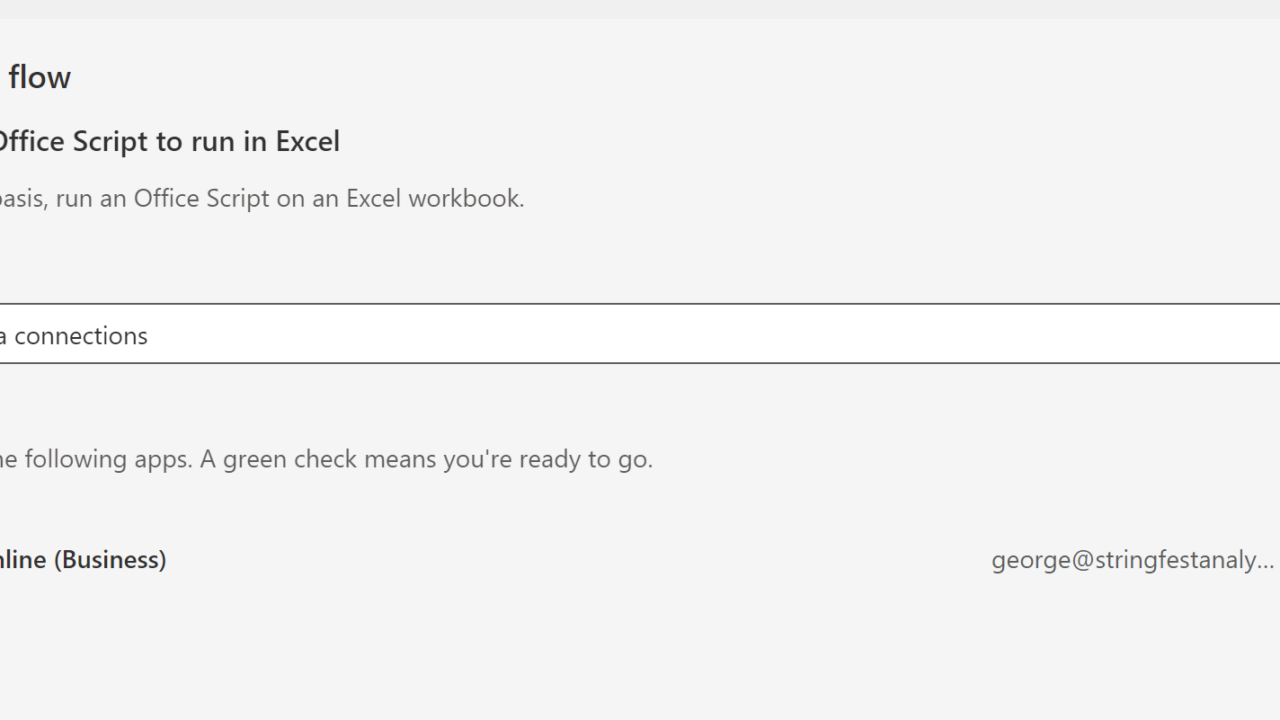Click the 'green check means you're ready' text
1280x720 pixels.
pyautogui.click(x=380, y=460)
